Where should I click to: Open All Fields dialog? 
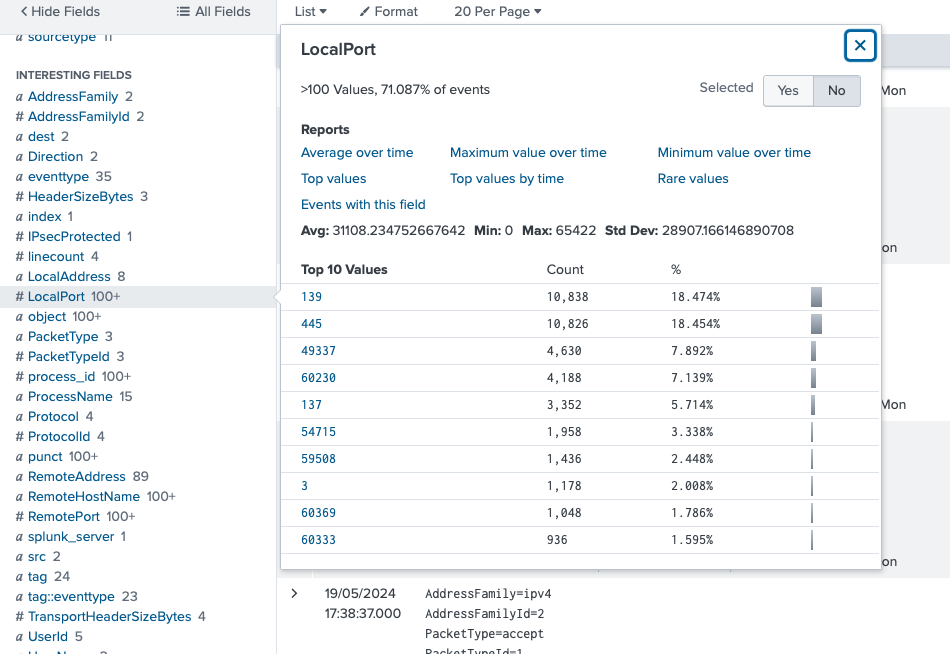(213, 12)
